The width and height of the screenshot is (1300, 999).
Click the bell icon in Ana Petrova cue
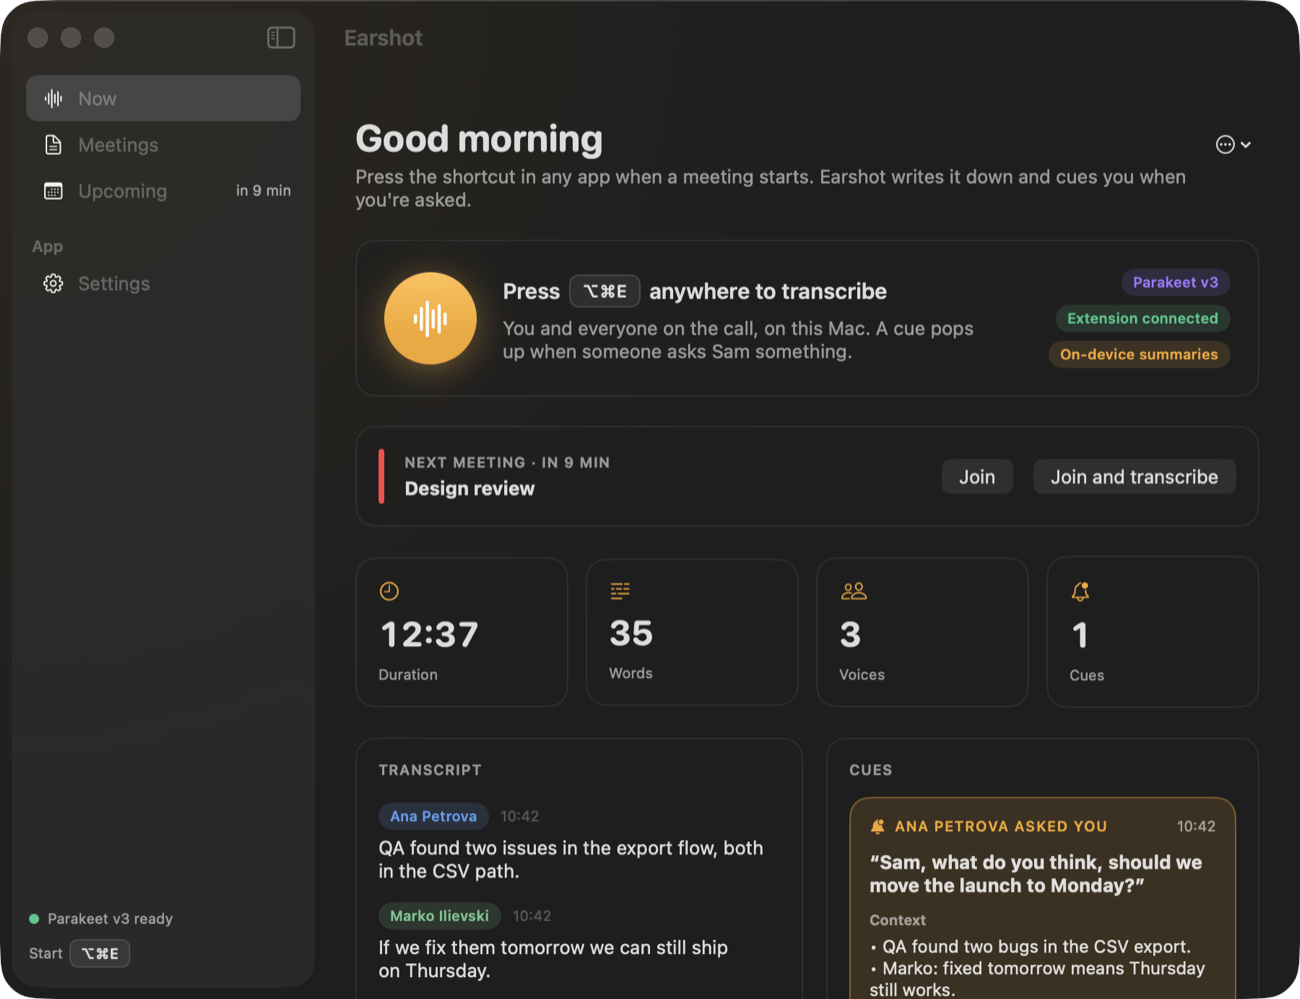coord(877,826)
